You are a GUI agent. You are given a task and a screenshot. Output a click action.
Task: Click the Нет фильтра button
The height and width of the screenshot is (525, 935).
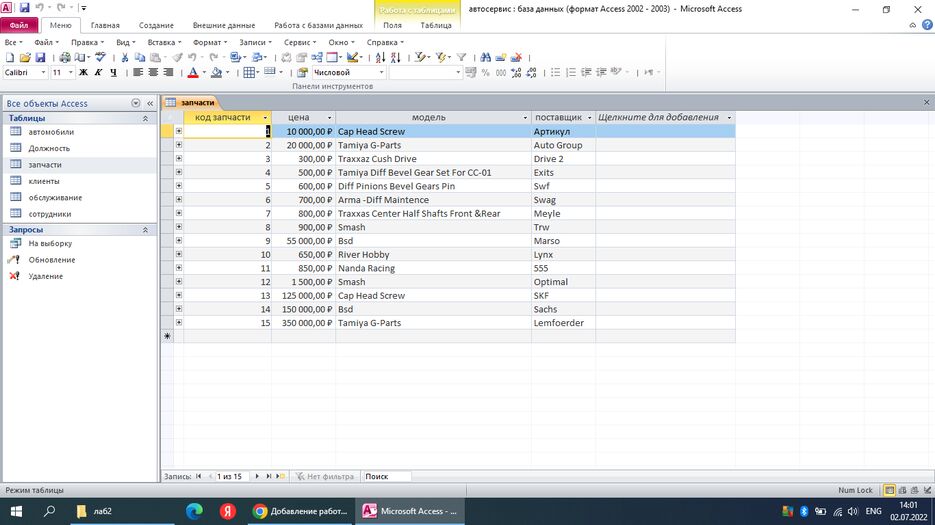click(325, 476)
